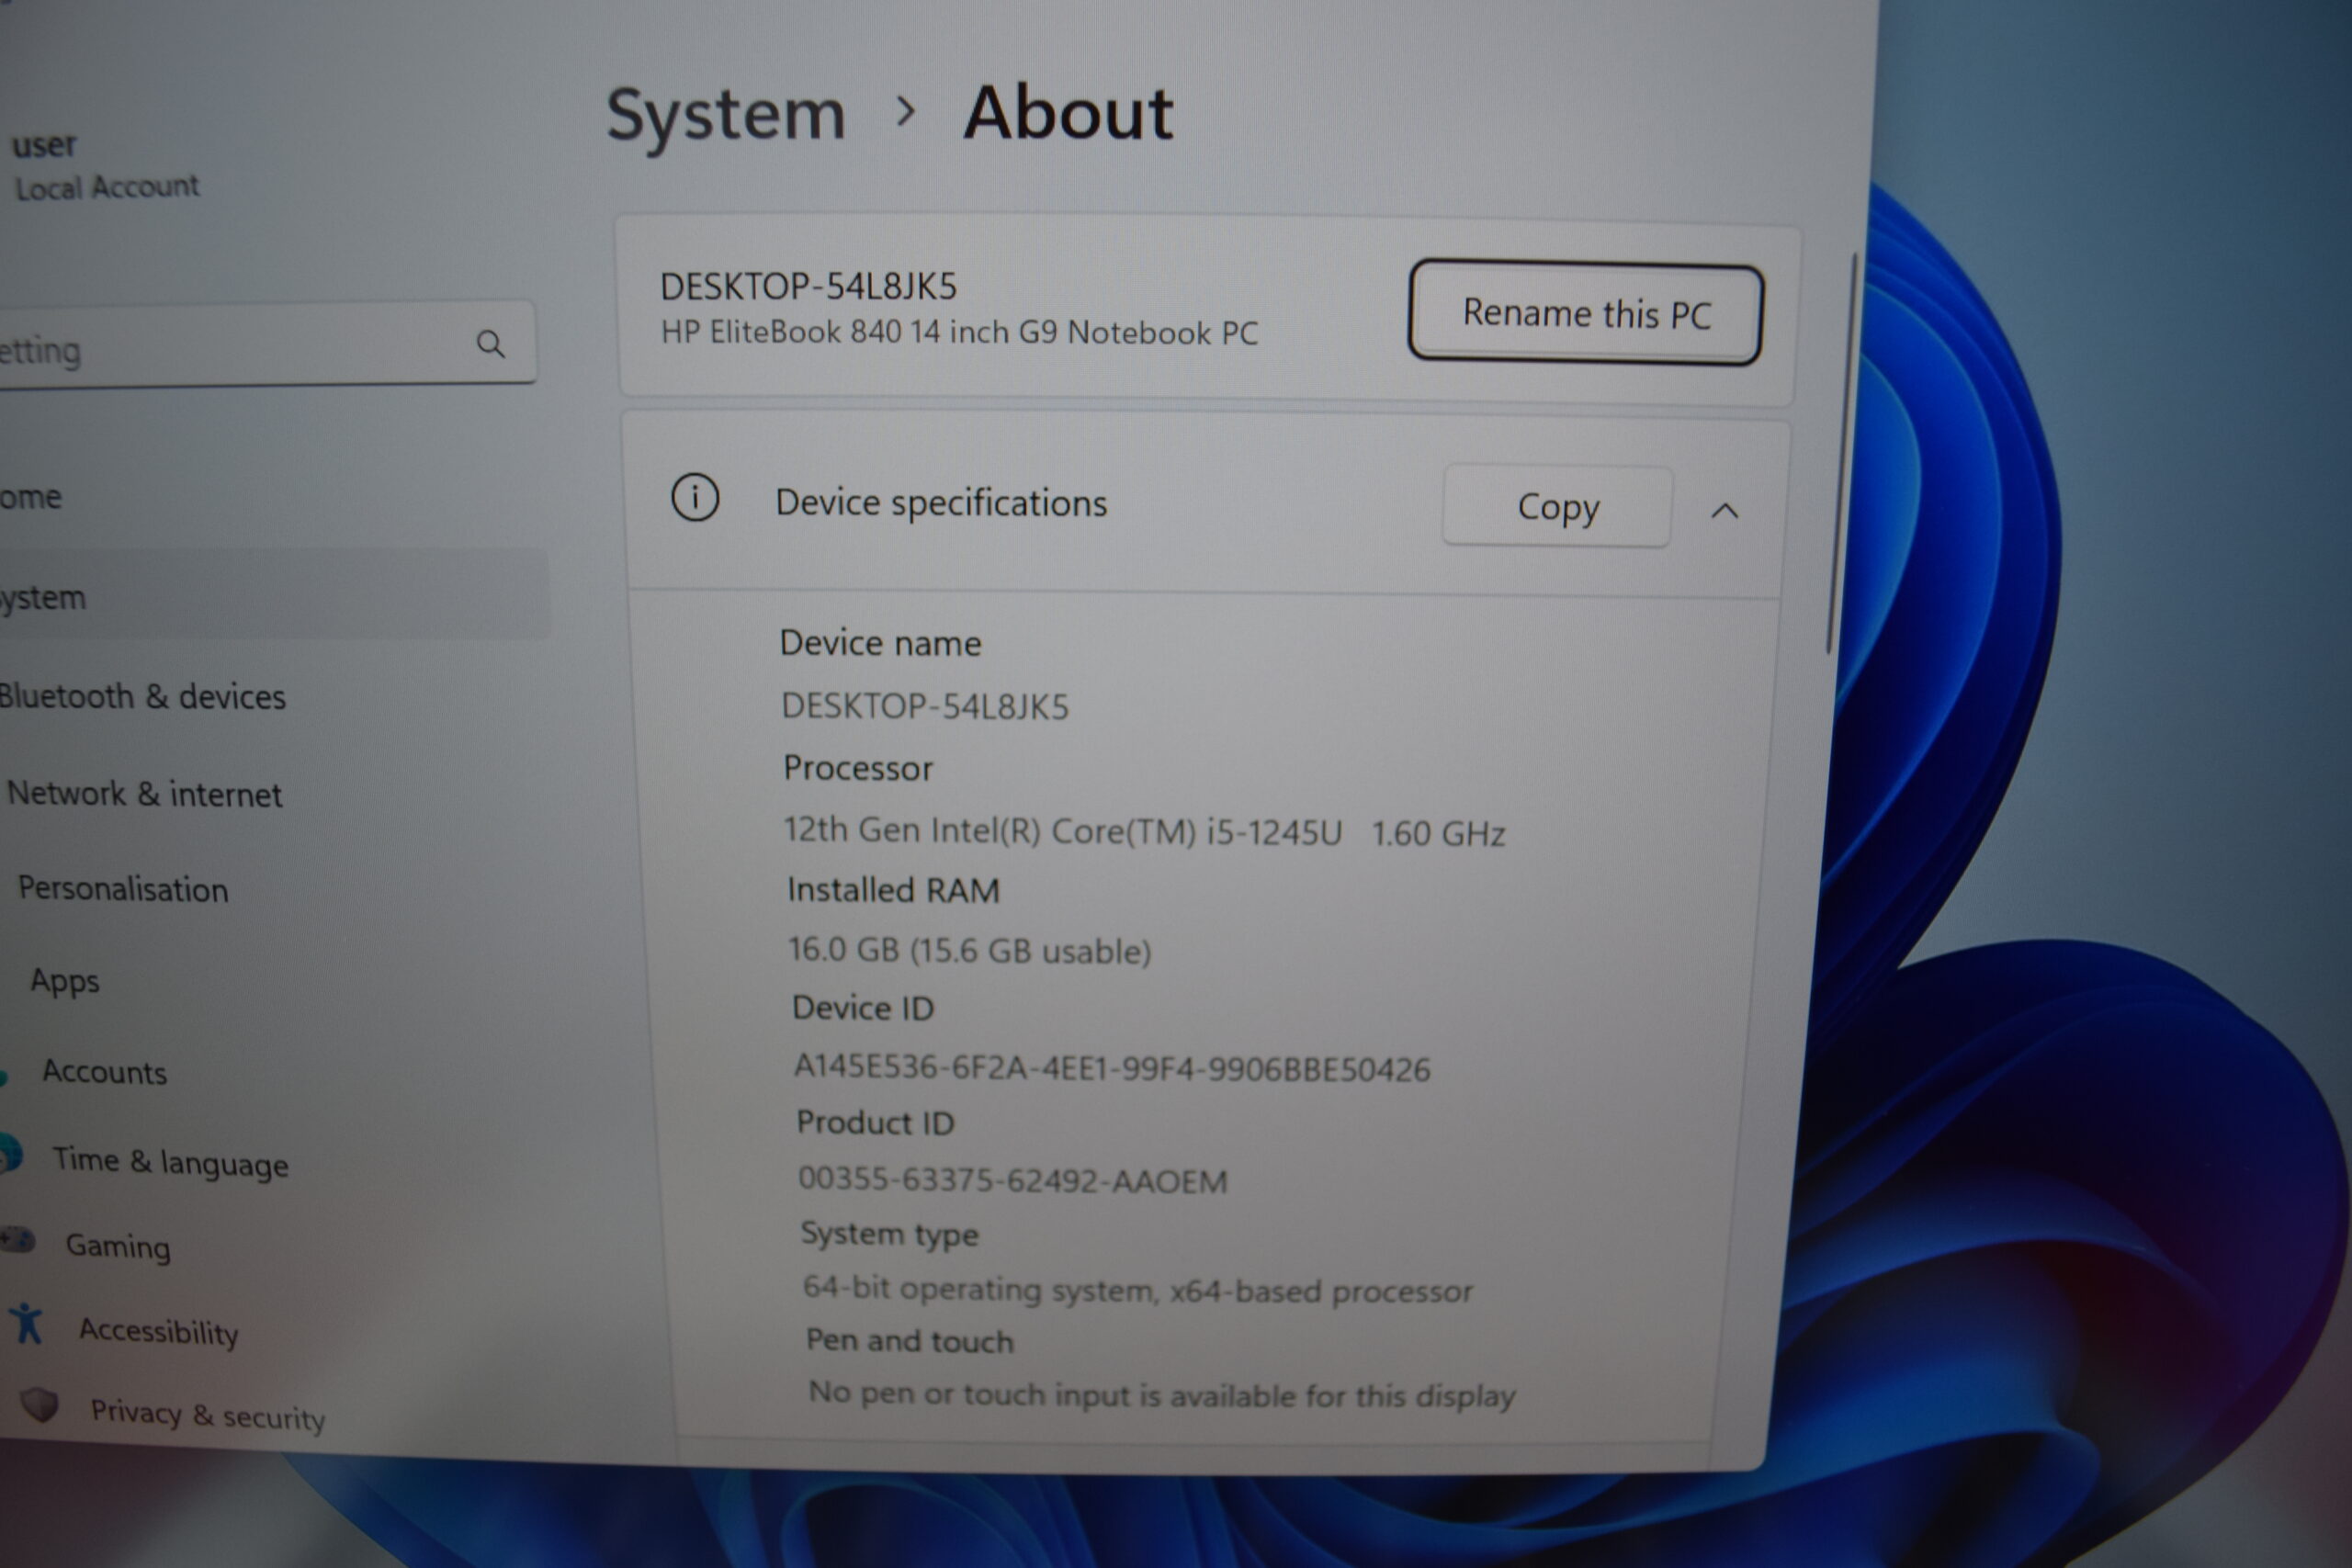Click the 12th Gen Intel Core i5-1245U value
The height and width of the screenshot is (1568, 2352).
click(1144, 831)
